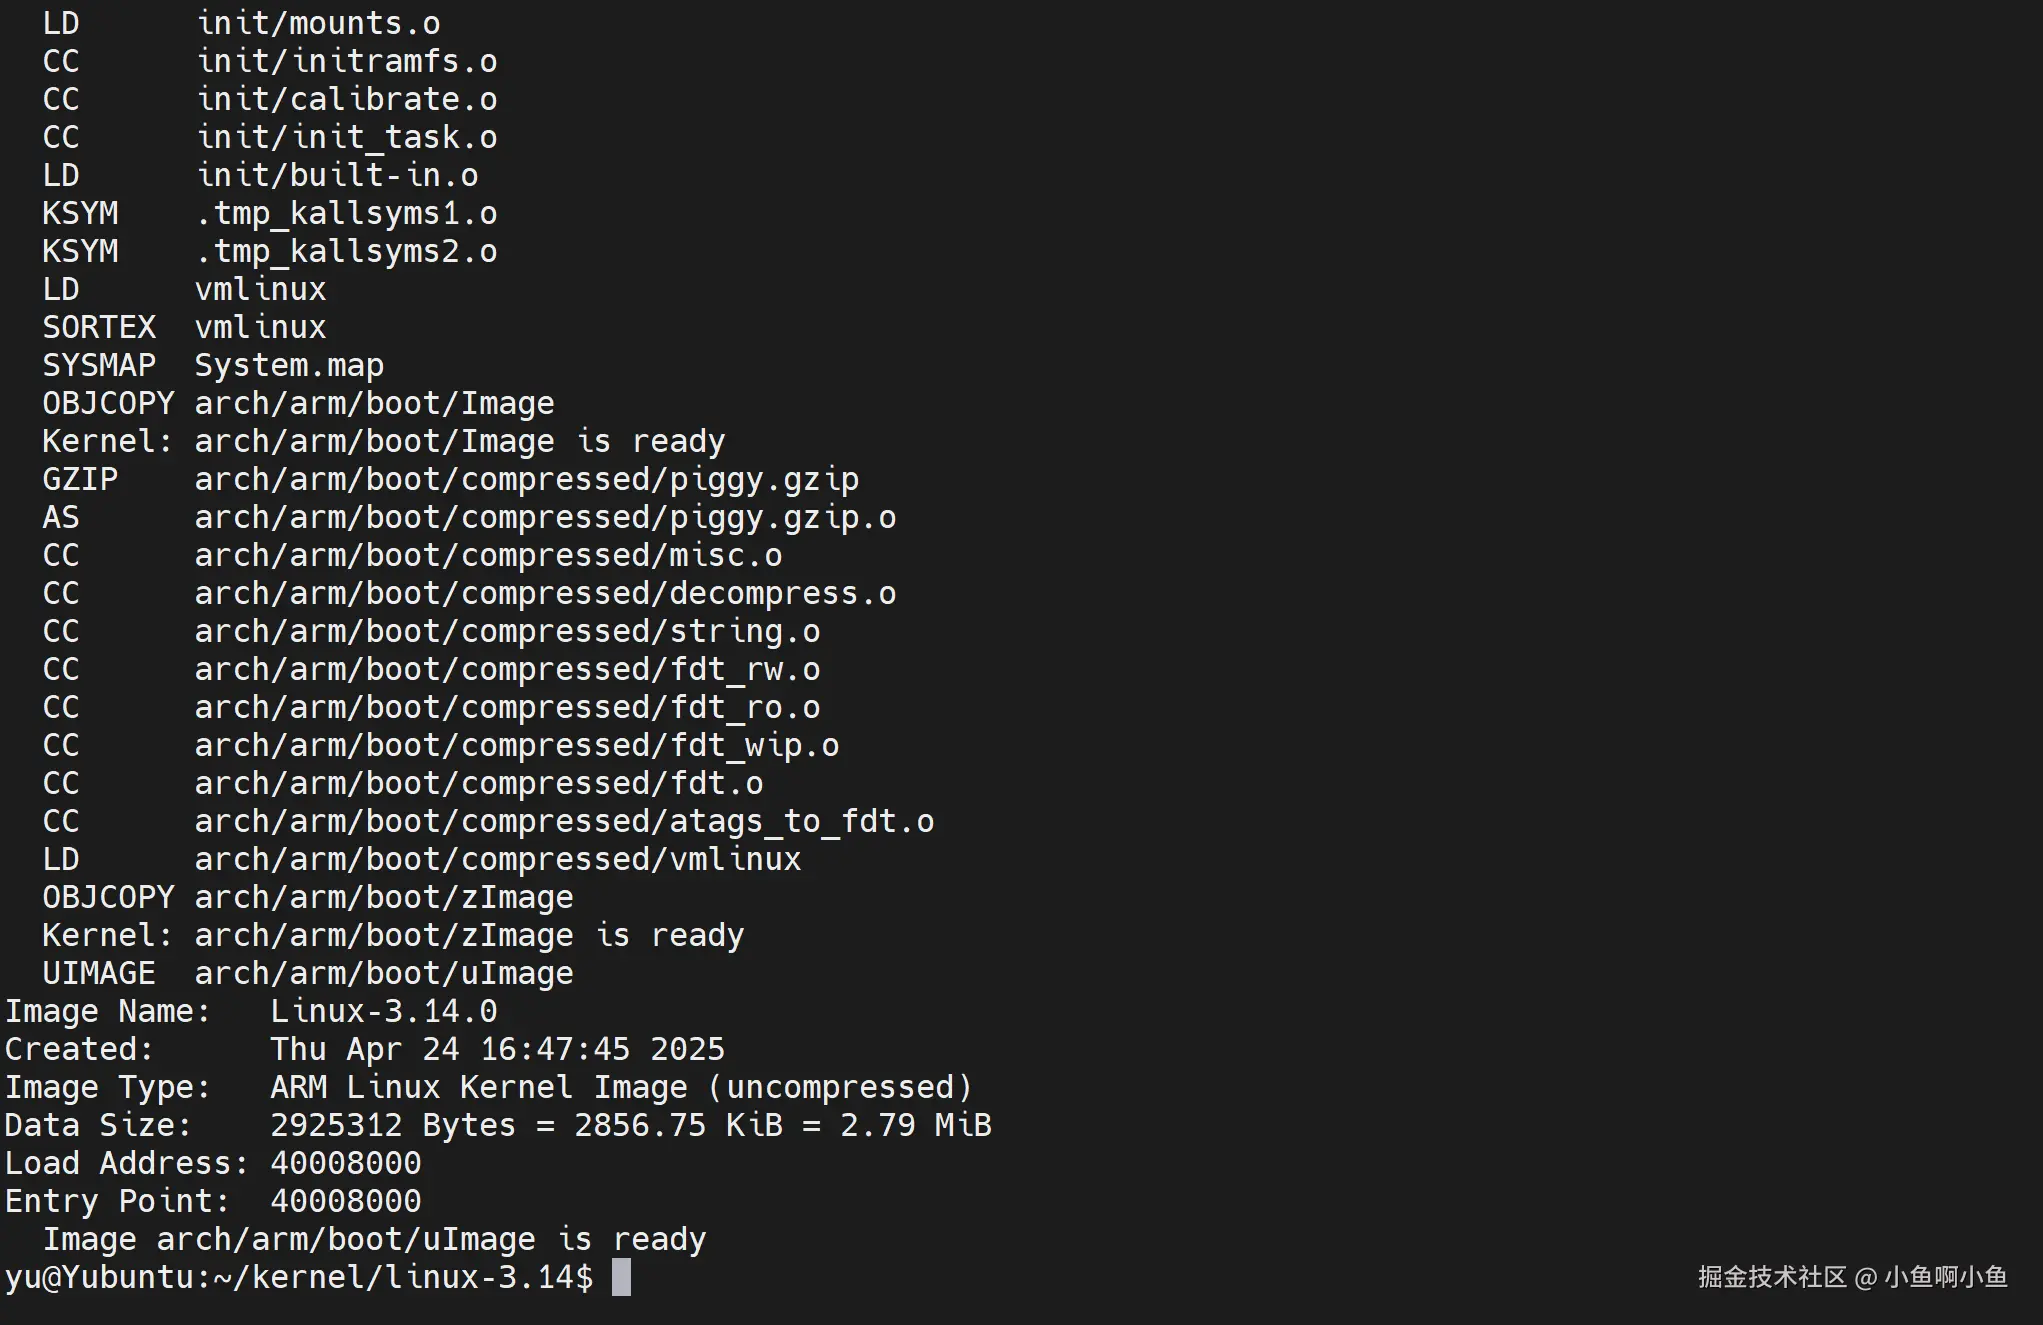Click the KSYM .tmp_kallsyms1.o line

[270, 213]
